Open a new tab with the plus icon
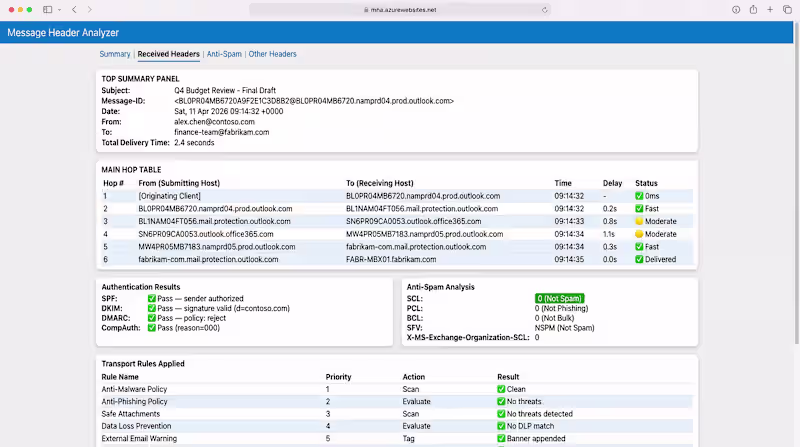The image size is (800, 447). [x=769, y=9]
